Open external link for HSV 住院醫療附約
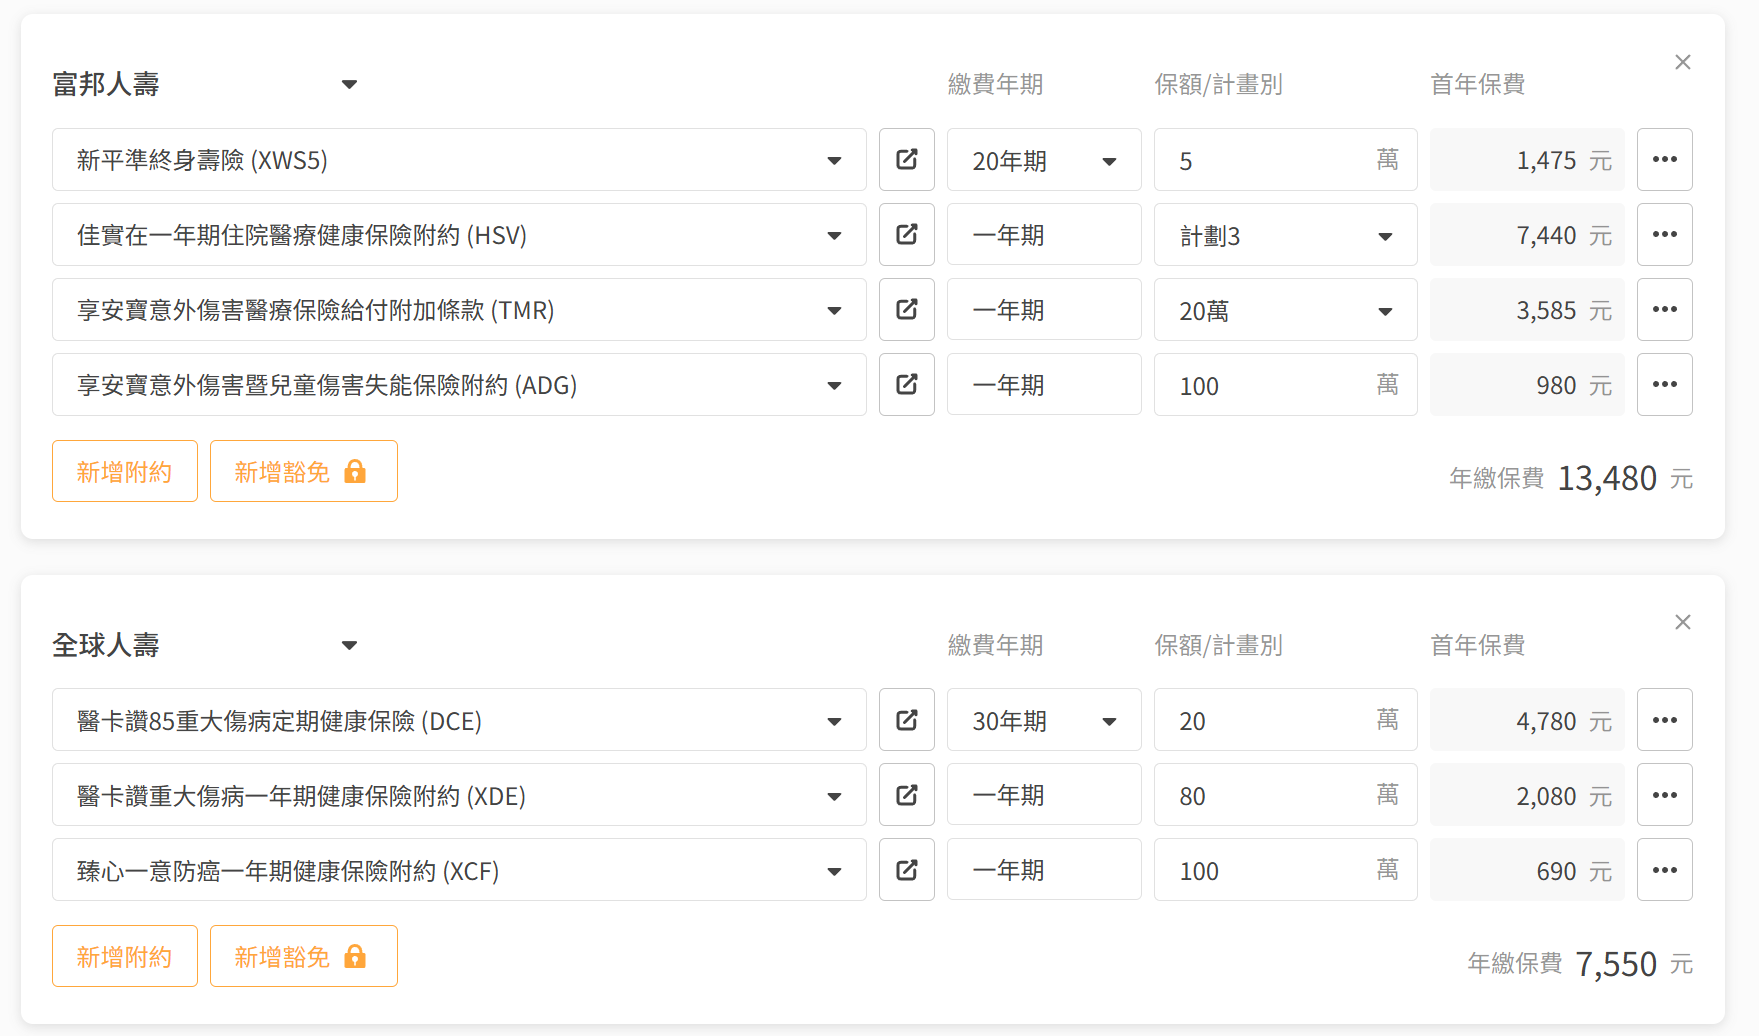The image size is (1759, 1036). click(x=906, y=235)
